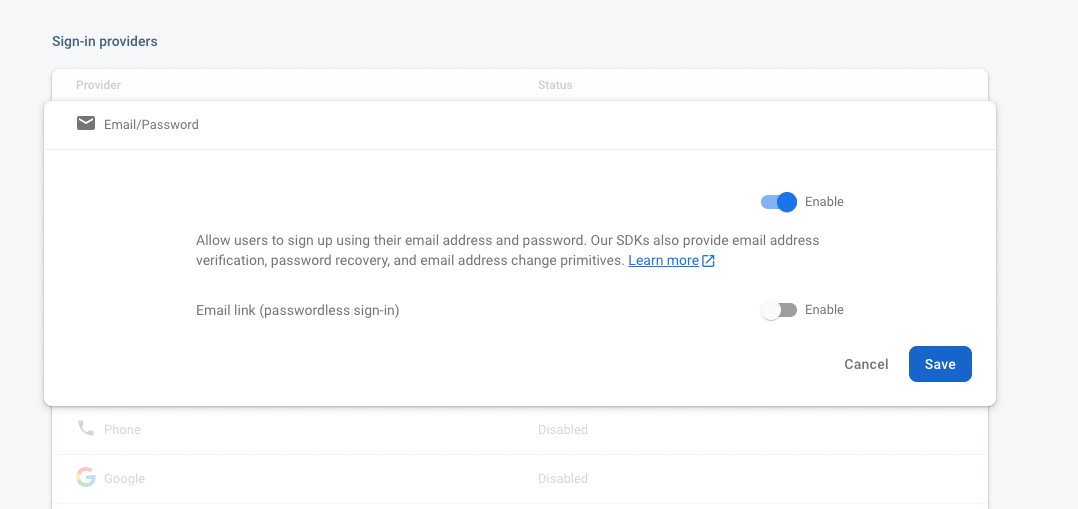Image resolution: width=1078 pixels, height=509 pixels.
Task: Turn off the Email/Password Enable switch
Action: pyautogui.click(x=778, y=202)
